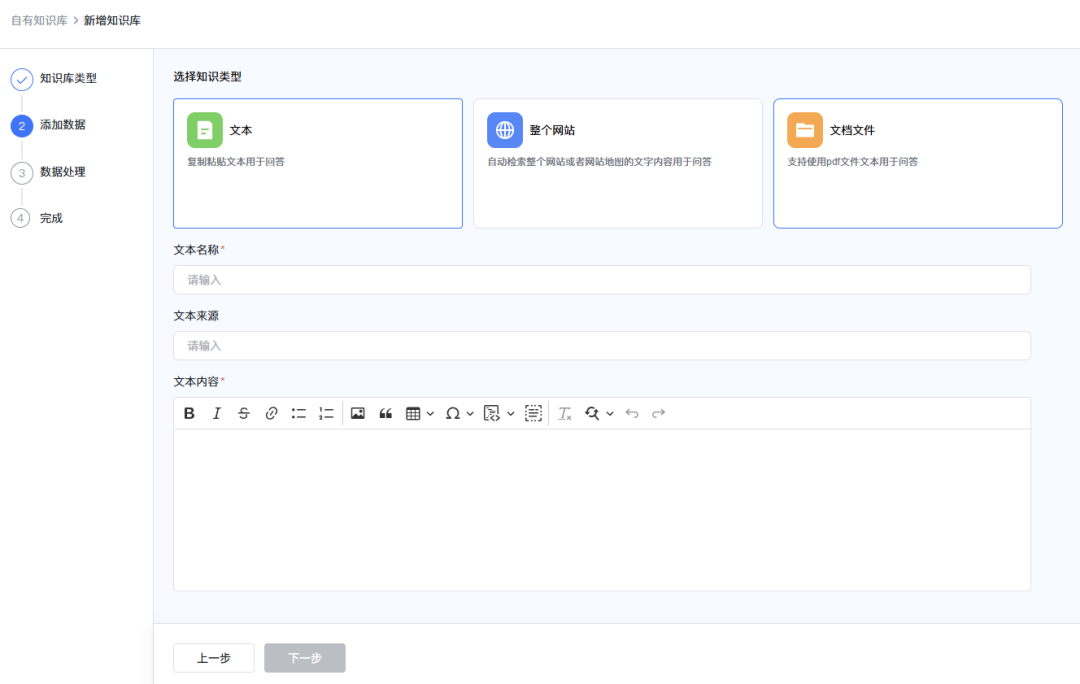Toggle bold formatting in the editor
The height and width of the screenshot is (684, 1080).
point(190,413)
